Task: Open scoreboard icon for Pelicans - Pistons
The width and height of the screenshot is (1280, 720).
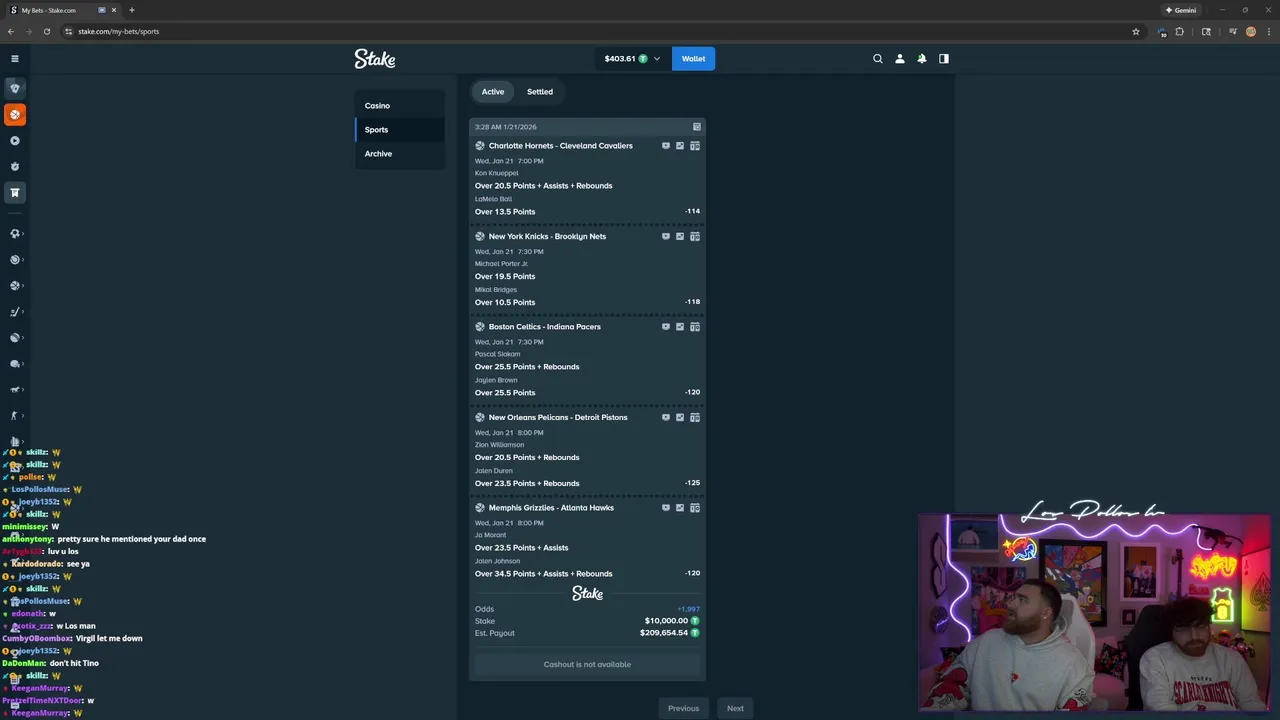Action: pyautogui.click(x=695, y=417)
